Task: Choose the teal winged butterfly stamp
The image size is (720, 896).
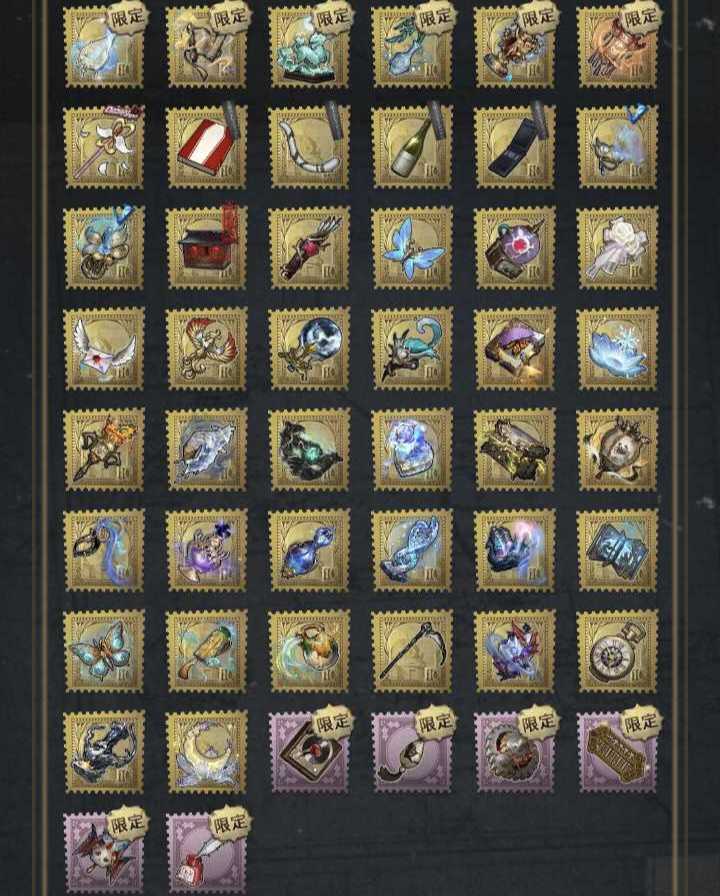Action: click(x=104, y=651)
